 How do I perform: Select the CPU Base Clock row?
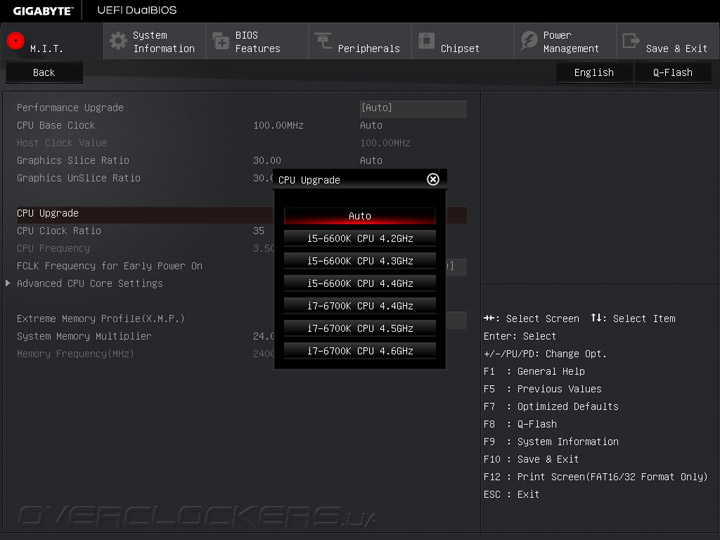point(242,125)
